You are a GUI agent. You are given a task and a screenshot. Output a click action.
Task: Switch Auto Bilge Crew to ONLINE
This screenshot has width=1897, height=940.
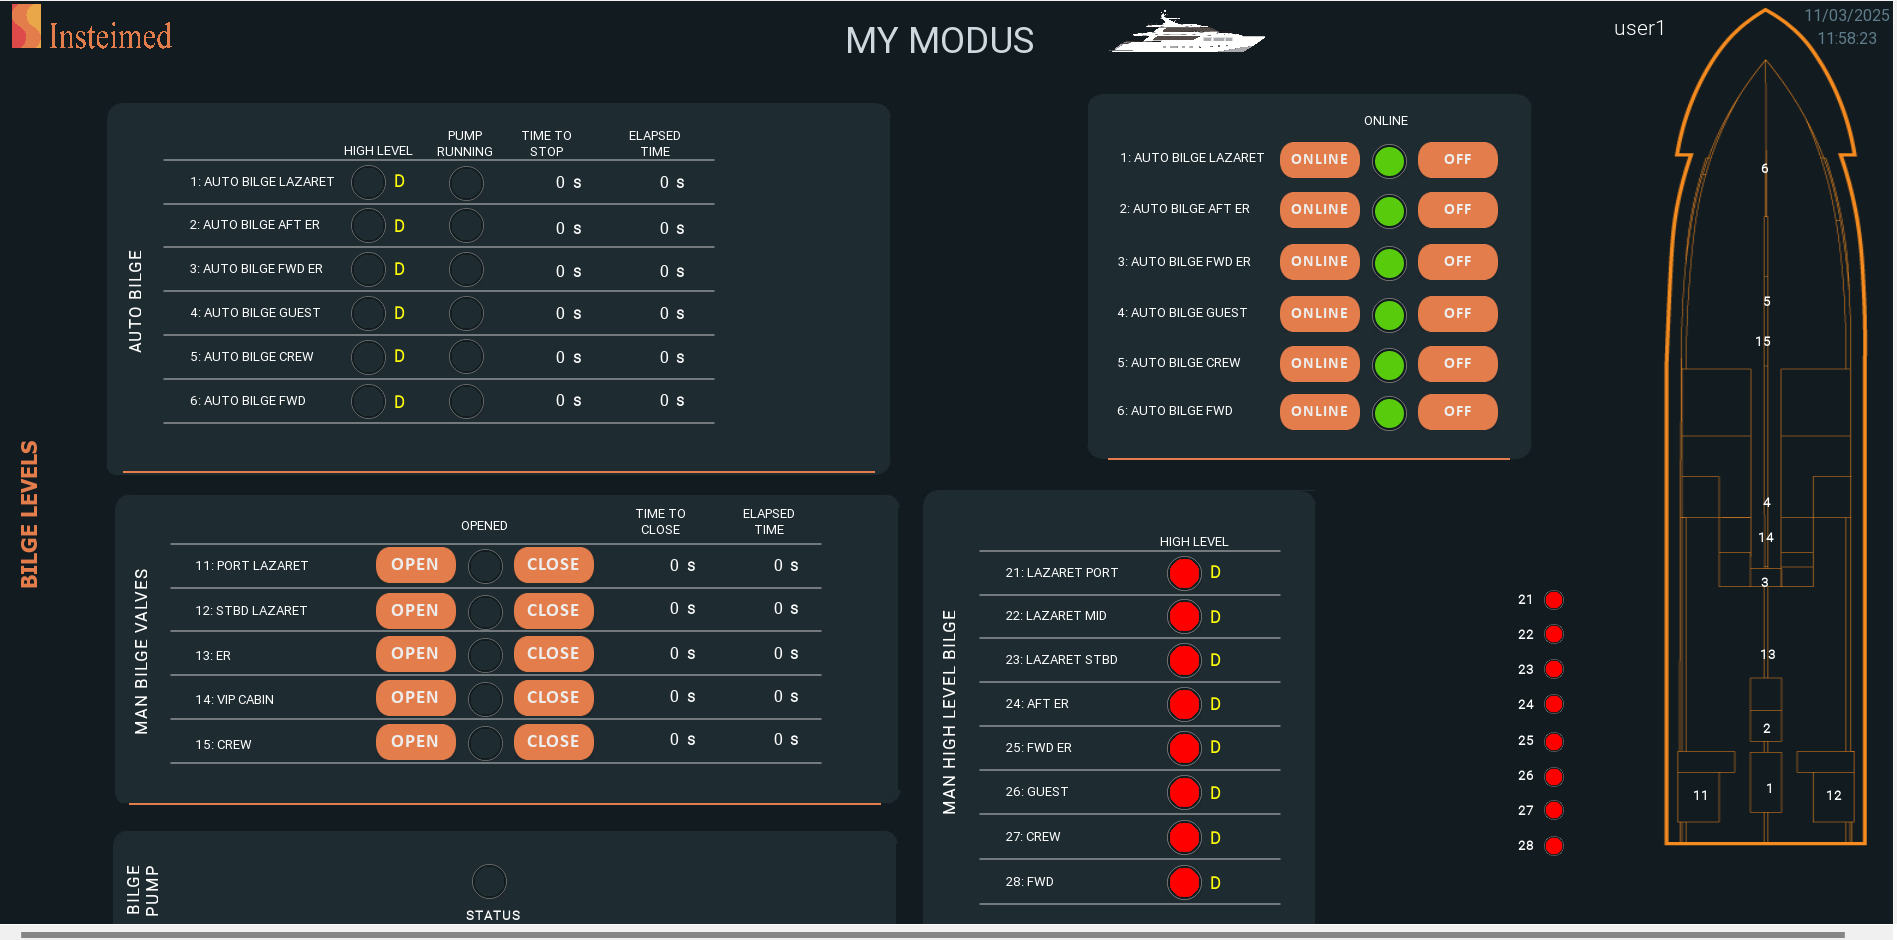click(x=1319, y=364)
